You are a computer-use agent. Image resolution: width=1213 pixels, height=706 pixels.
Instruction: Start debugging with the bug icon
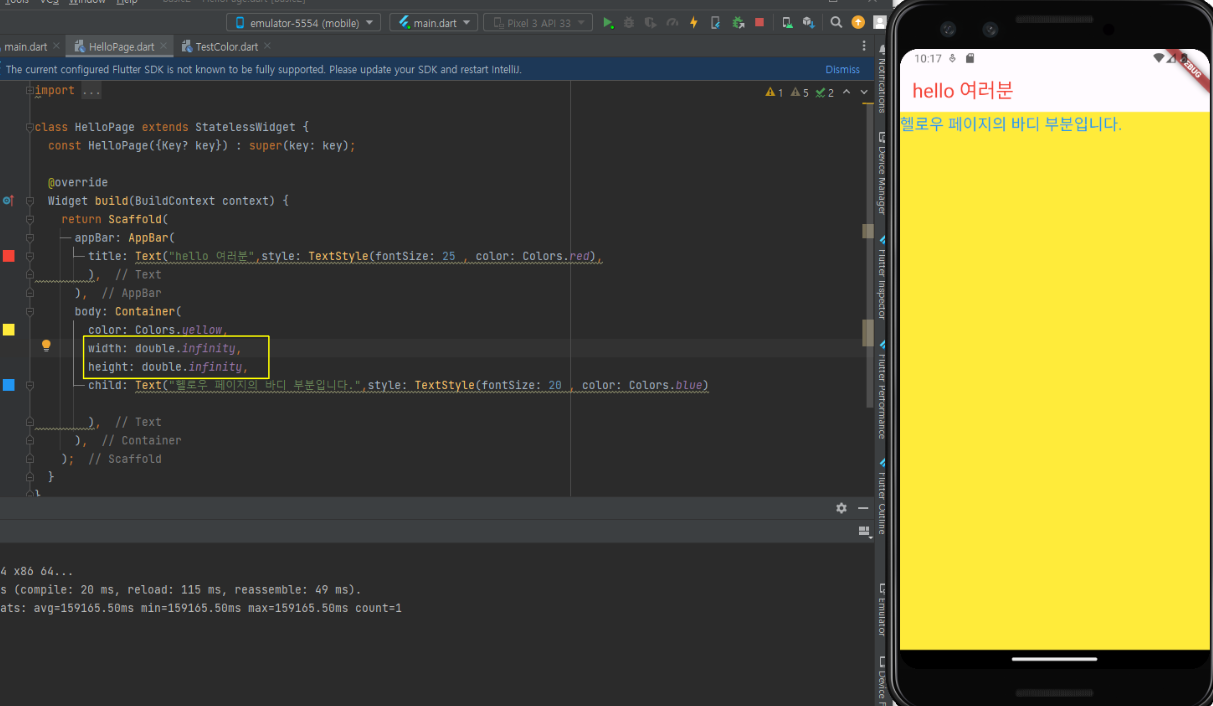pos(629,22)
